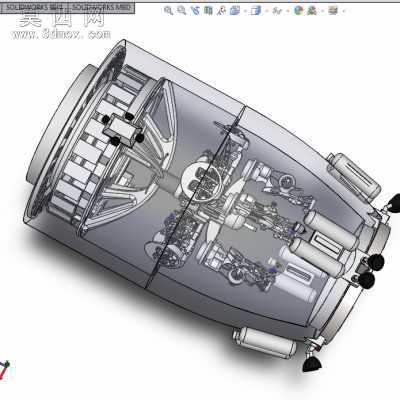Image resolution: width=400 pixels, height=400 pixels.
Task: Switch to the SOLIDWORKS 插件 tab
Action: pyautogui.click(x=34, y=8)
